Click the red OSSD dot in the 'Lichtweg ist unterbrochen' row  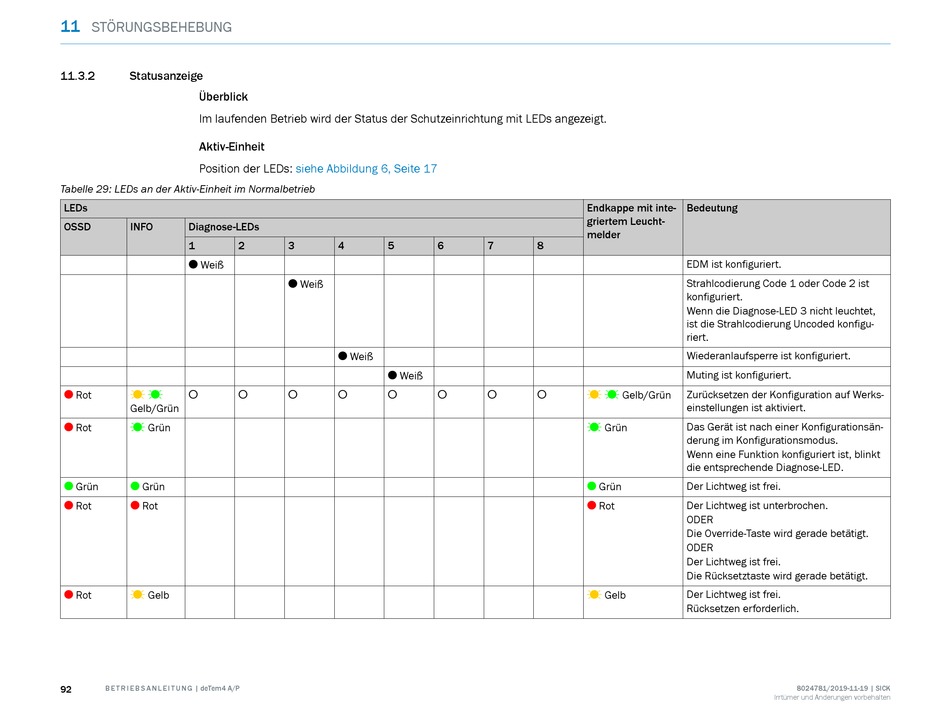tap(68, 506)
